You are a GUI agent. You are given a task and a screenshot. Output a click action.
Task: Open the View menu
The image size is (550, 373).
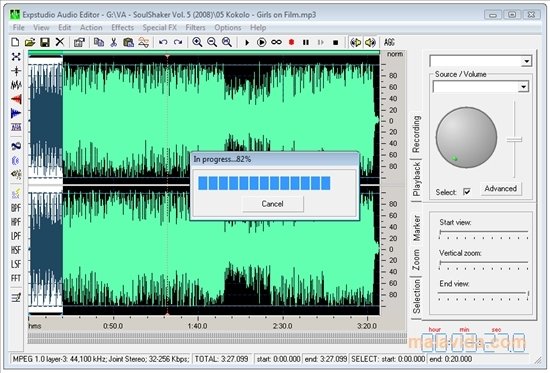click(41, 27)
